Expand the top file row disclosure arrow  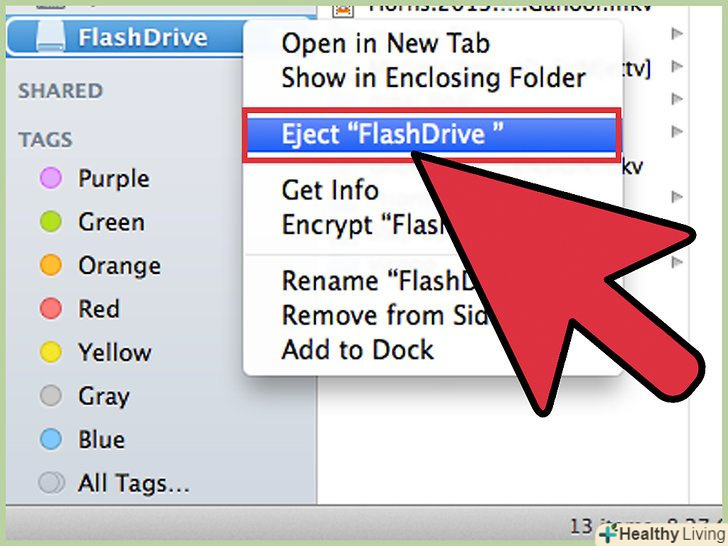tap(677, 33)
